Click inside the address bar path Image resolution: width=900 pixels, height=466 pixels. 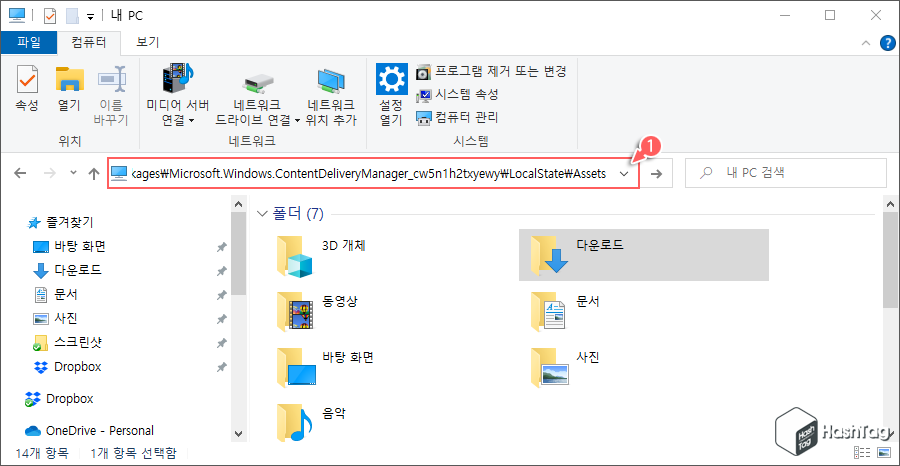368,173
